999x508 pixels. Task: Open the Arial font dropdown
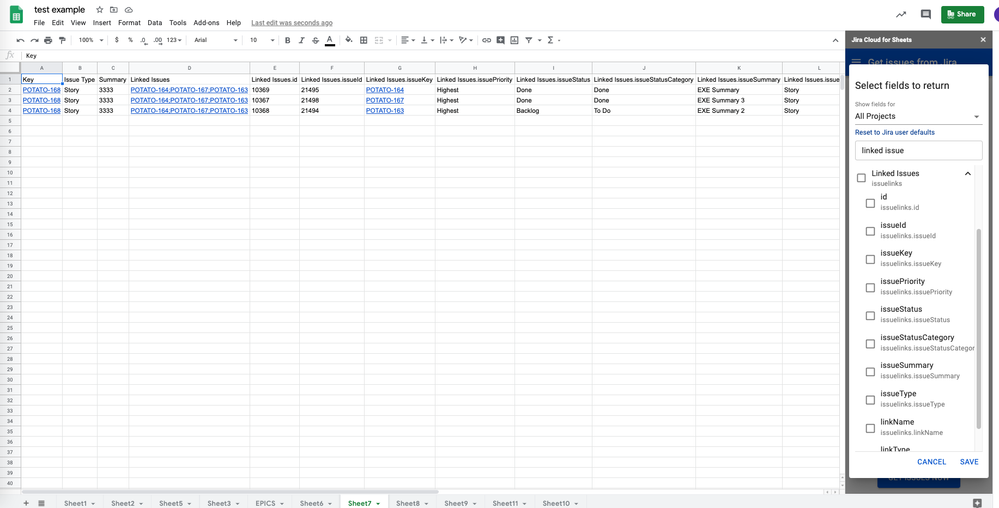pos(216,40)
